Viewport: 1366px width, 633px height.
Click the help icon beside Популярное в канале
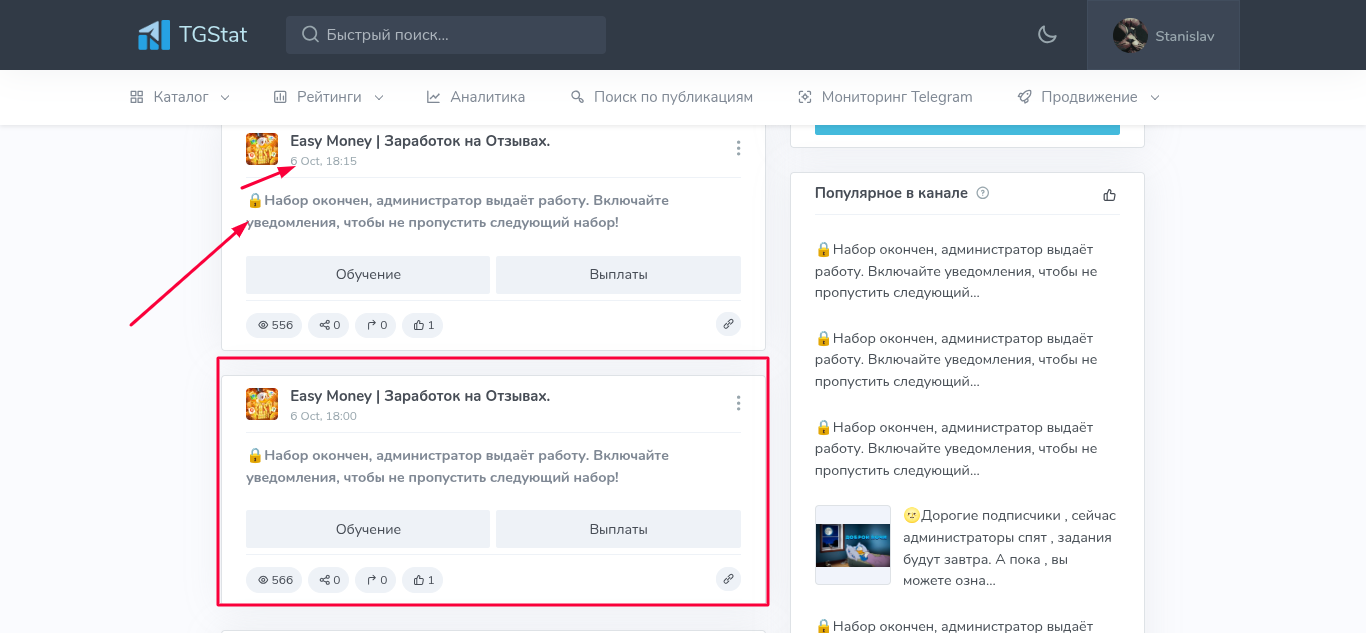[x=982, y=193]
